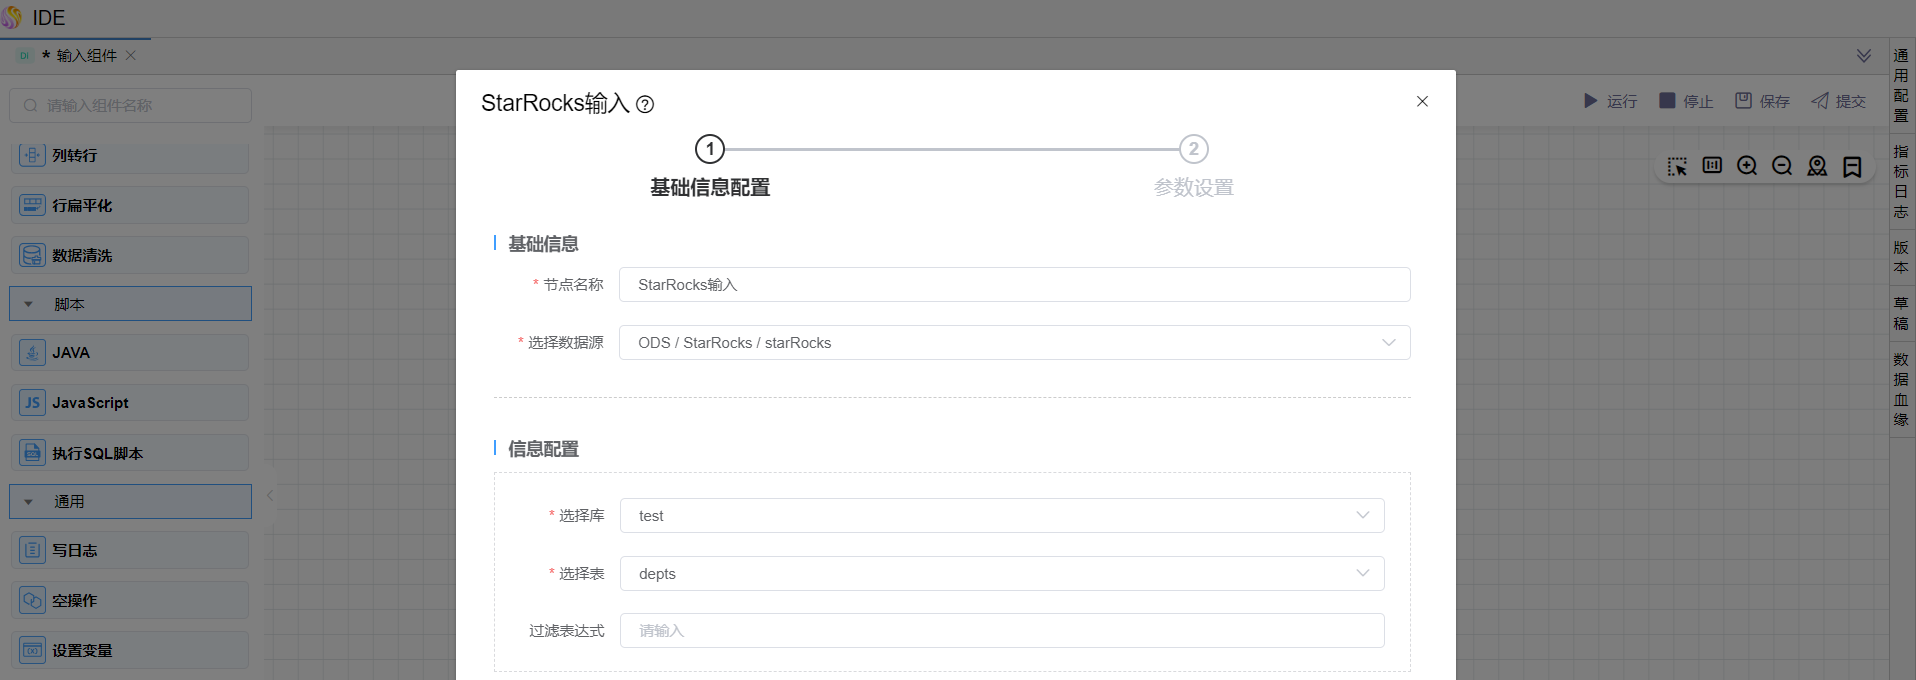Select step 1 基础信息配置 circle
Image resolution: width=1916 pixels, height=680 pixels.
(710, 149)
